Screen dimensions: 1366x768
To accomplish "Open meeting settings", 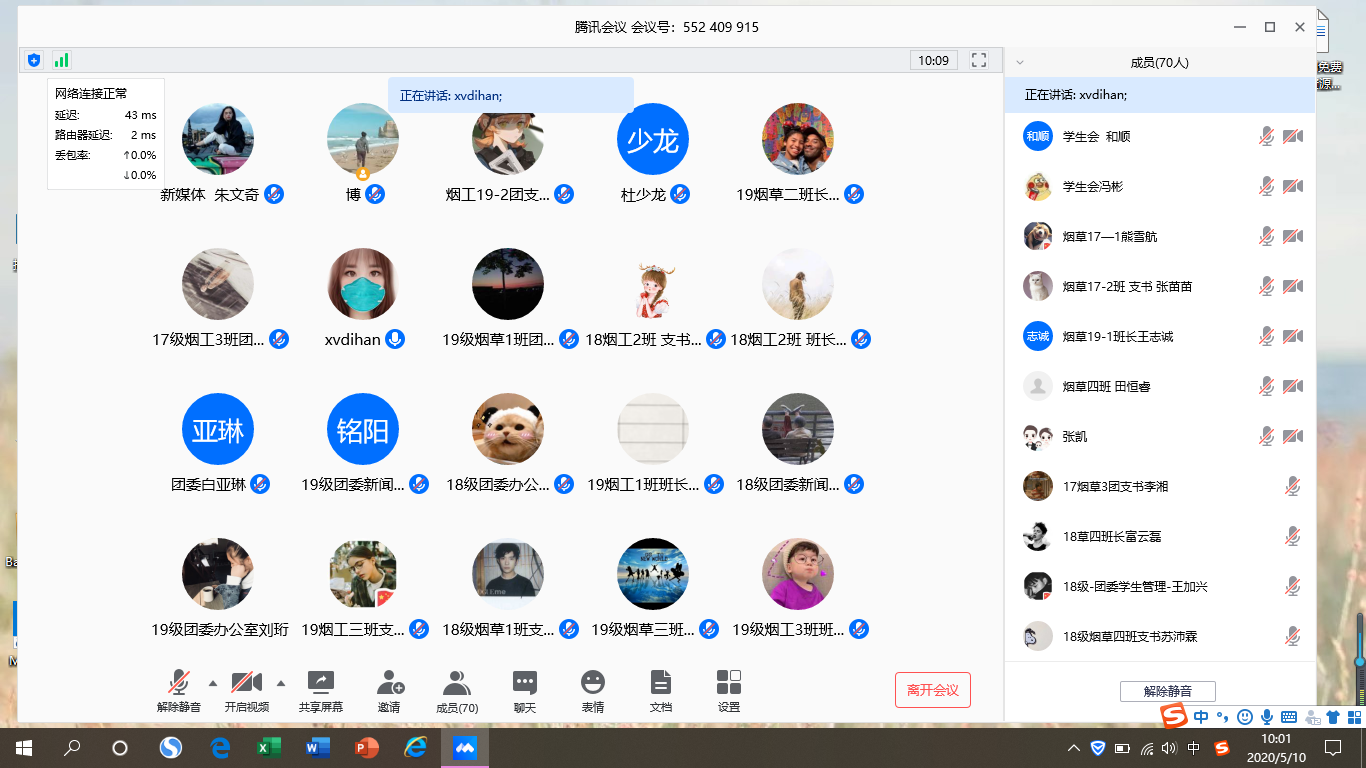I will pyautogui.click(x=727, y=689).
